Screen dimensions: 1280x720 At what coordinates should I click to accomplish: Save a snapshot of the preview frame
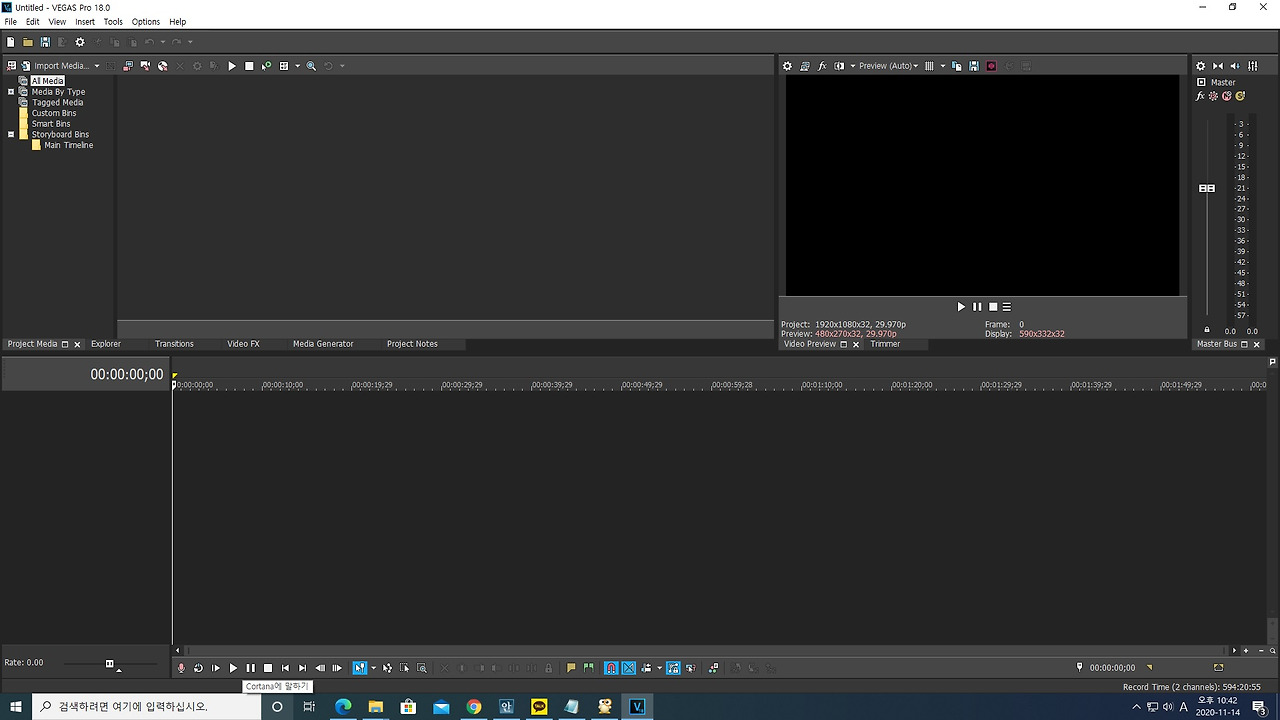972,66
